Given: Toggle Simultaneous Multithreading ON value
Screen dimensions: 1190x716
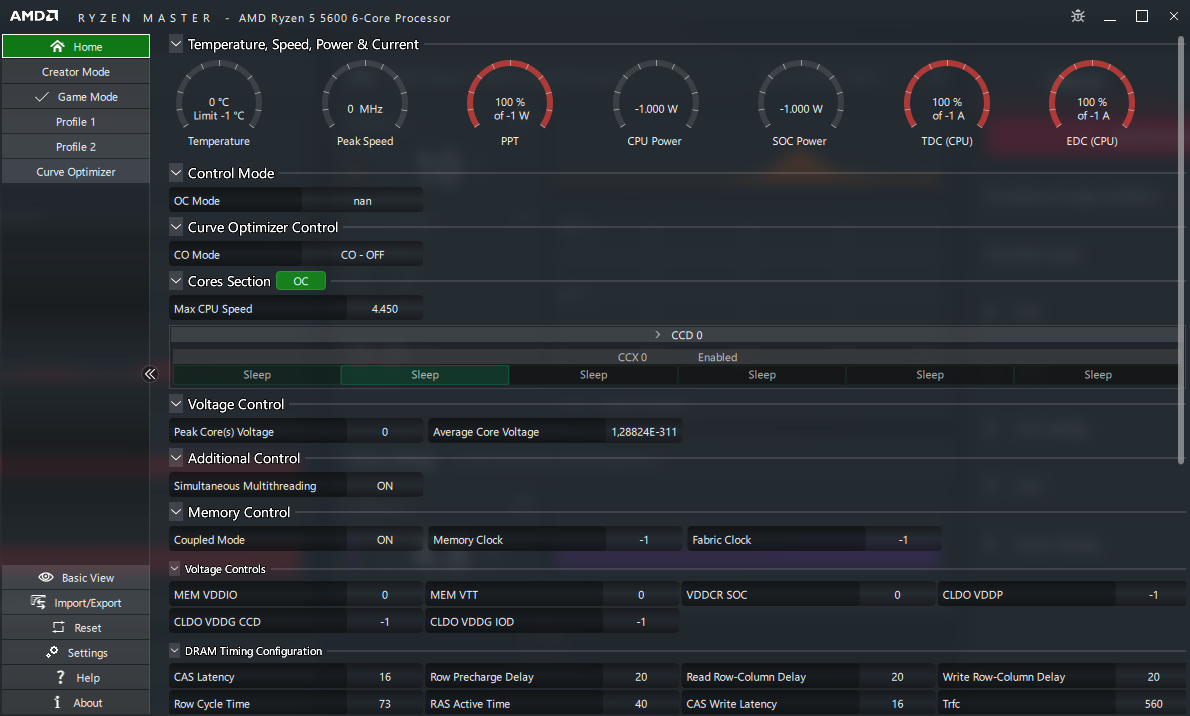Looking at the screenshot, I should pyautogui.click(x=385, y=486).
